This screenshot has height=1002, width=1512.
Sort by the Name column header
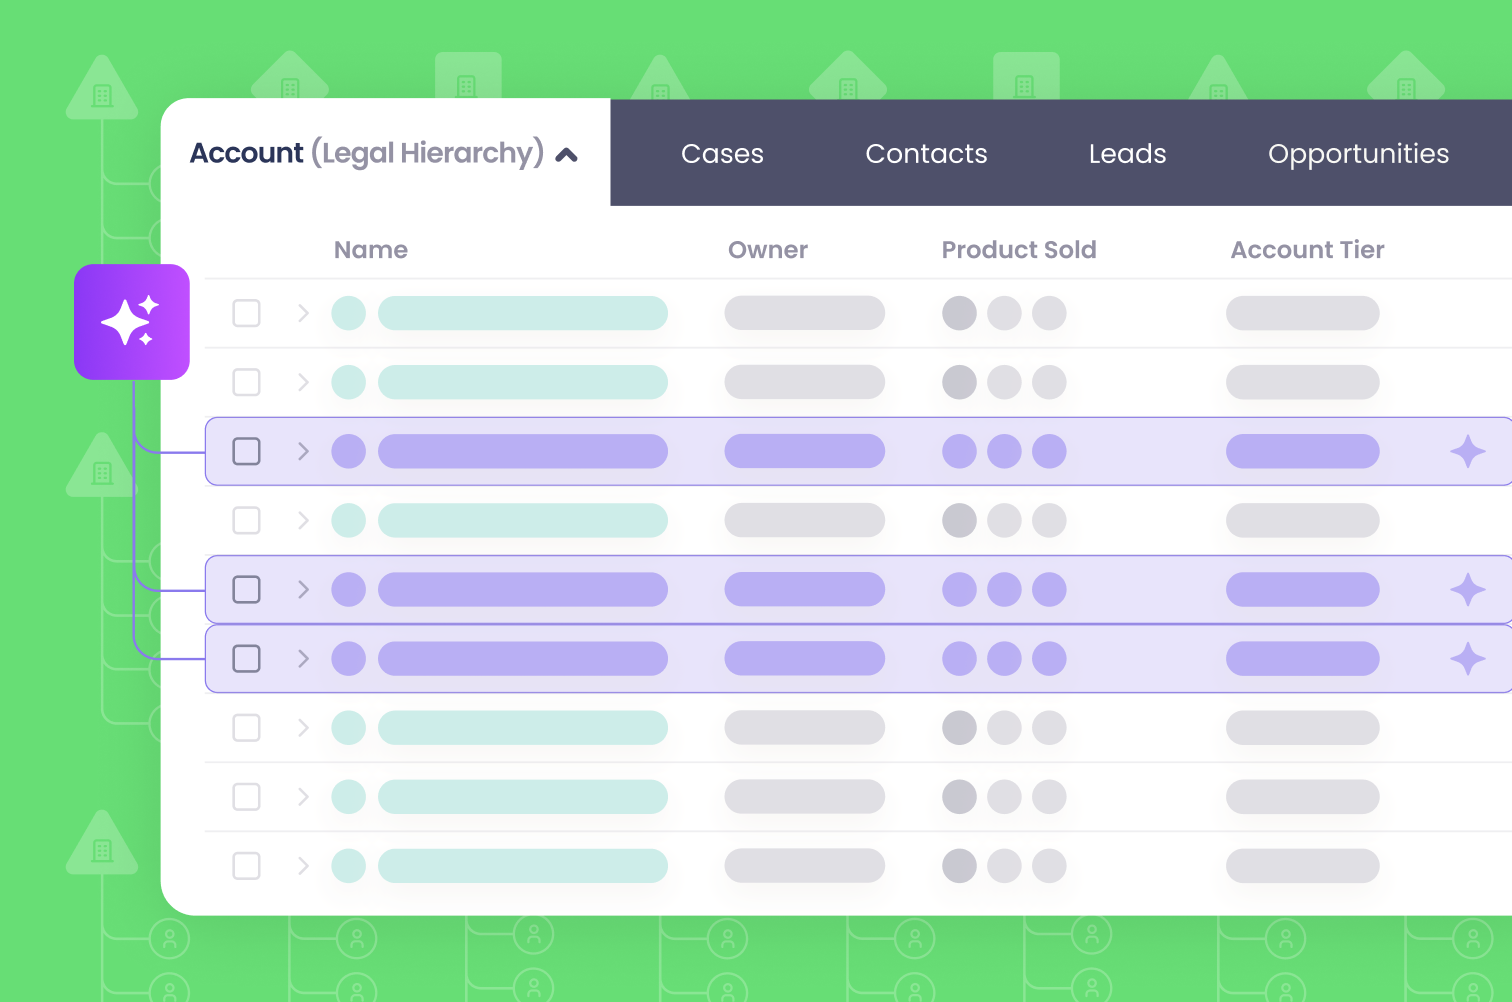coord(371,250)
